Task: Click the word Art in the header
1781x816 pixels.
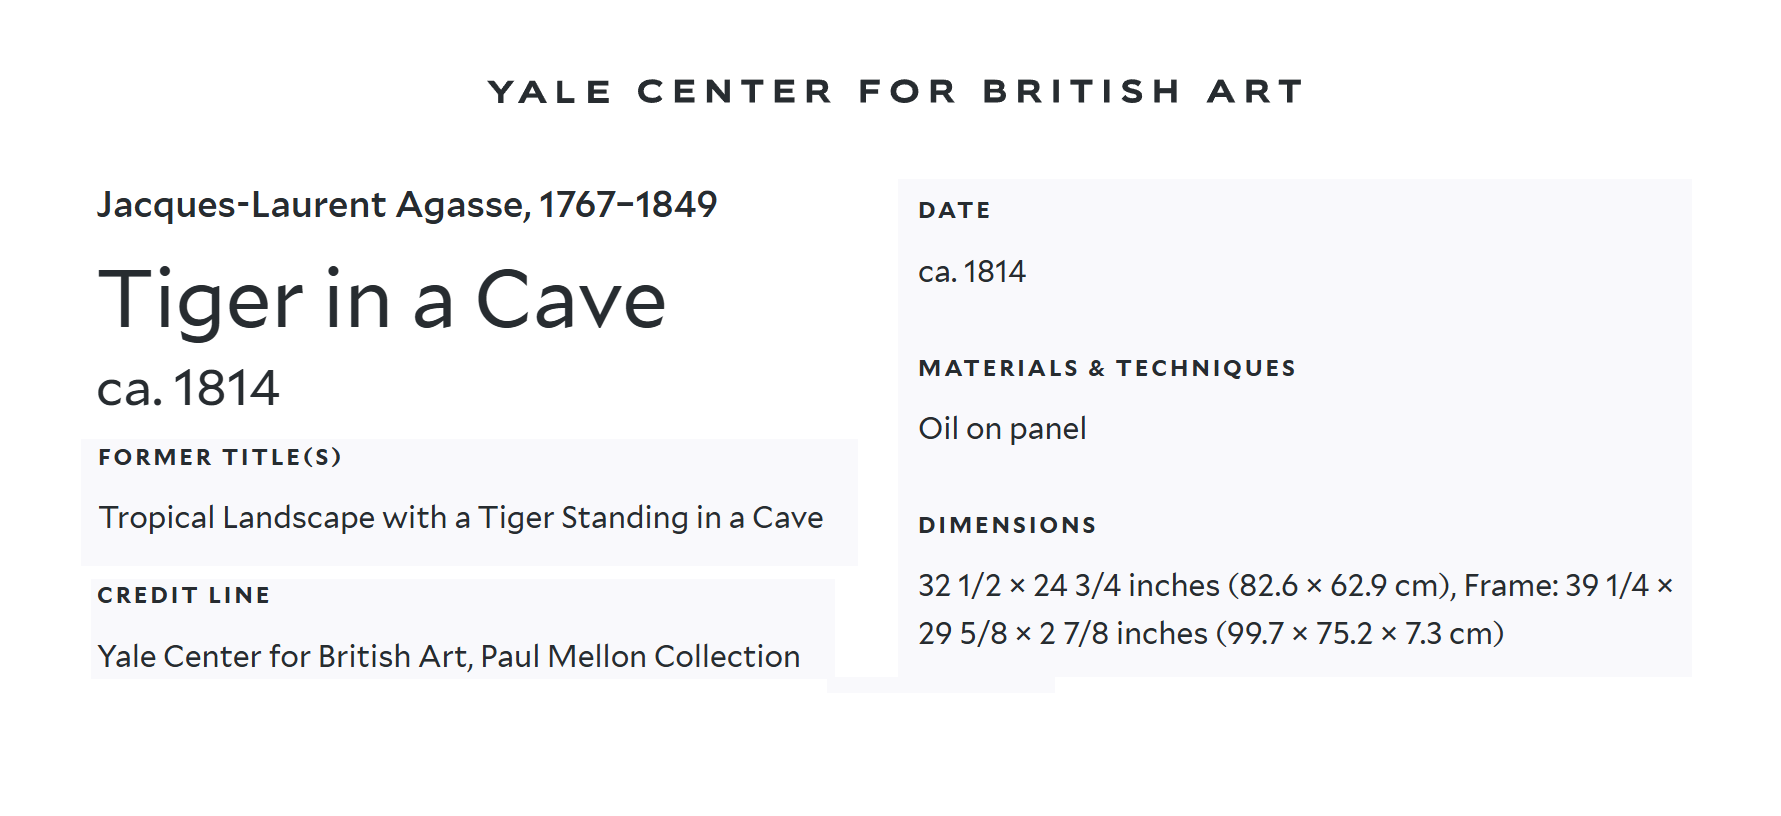Action: tap(1255, 92)
